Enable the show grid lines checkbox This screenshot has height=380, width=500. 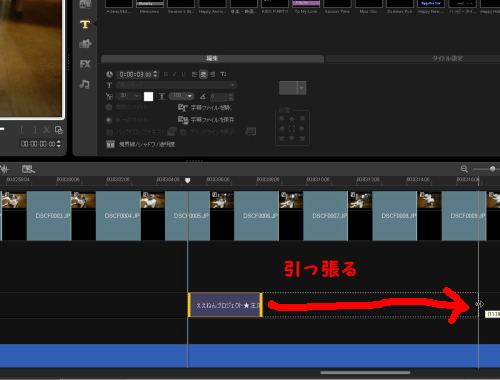pyautogui.click(x=183, y=132)
